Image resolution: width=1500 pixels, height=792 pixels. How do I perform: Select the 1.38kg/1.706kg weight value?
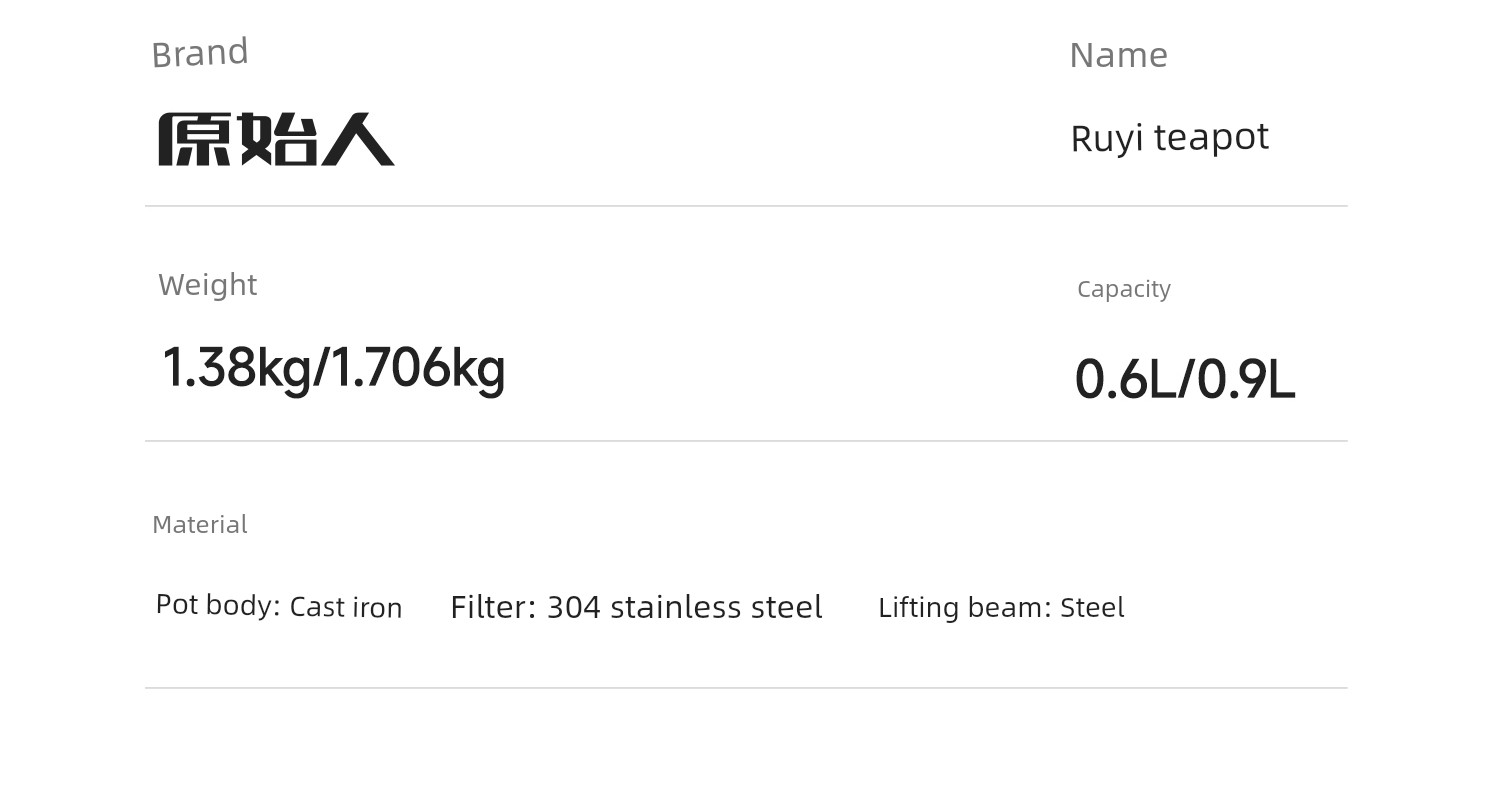[x=334, y=368]
